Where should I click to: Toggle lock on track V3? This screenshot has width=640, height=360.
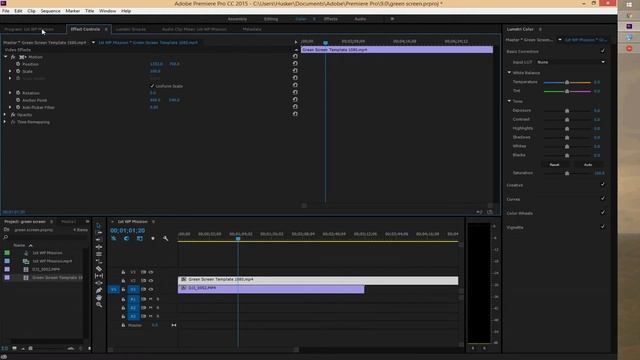[x=123, y=272]
